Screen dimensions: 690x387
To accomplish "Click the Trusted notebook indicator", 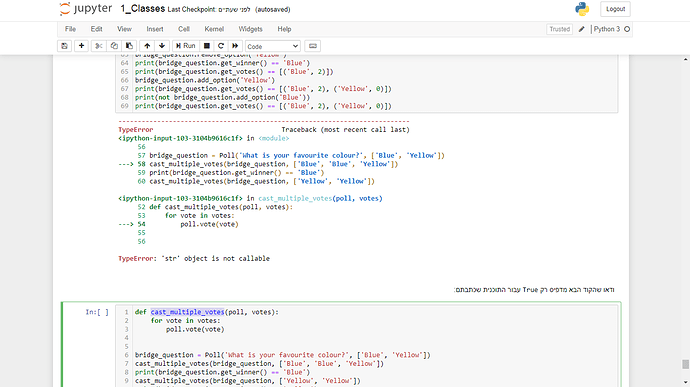I will (x=559, y=29).
